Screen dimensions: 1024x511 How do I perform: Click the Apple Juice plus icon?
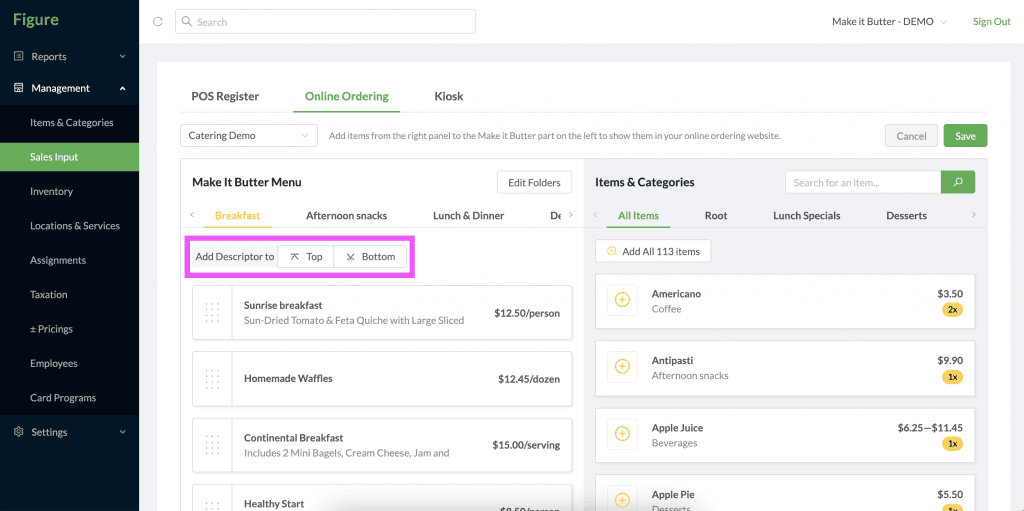(x=622, y=434)
